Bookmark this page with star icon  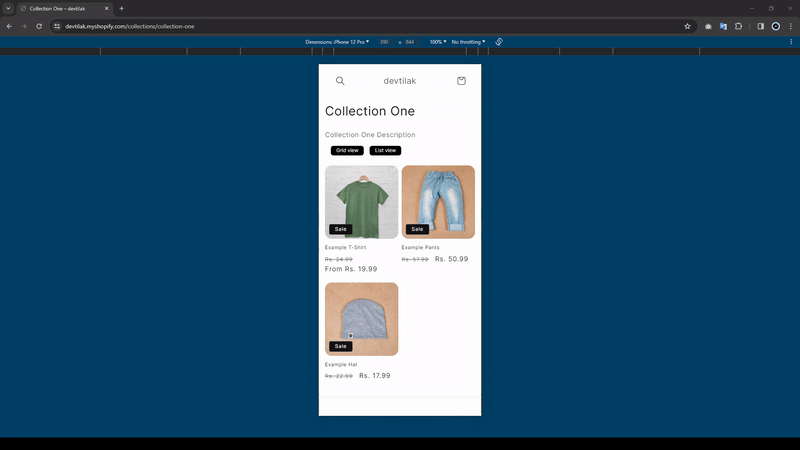click(687, 26)
